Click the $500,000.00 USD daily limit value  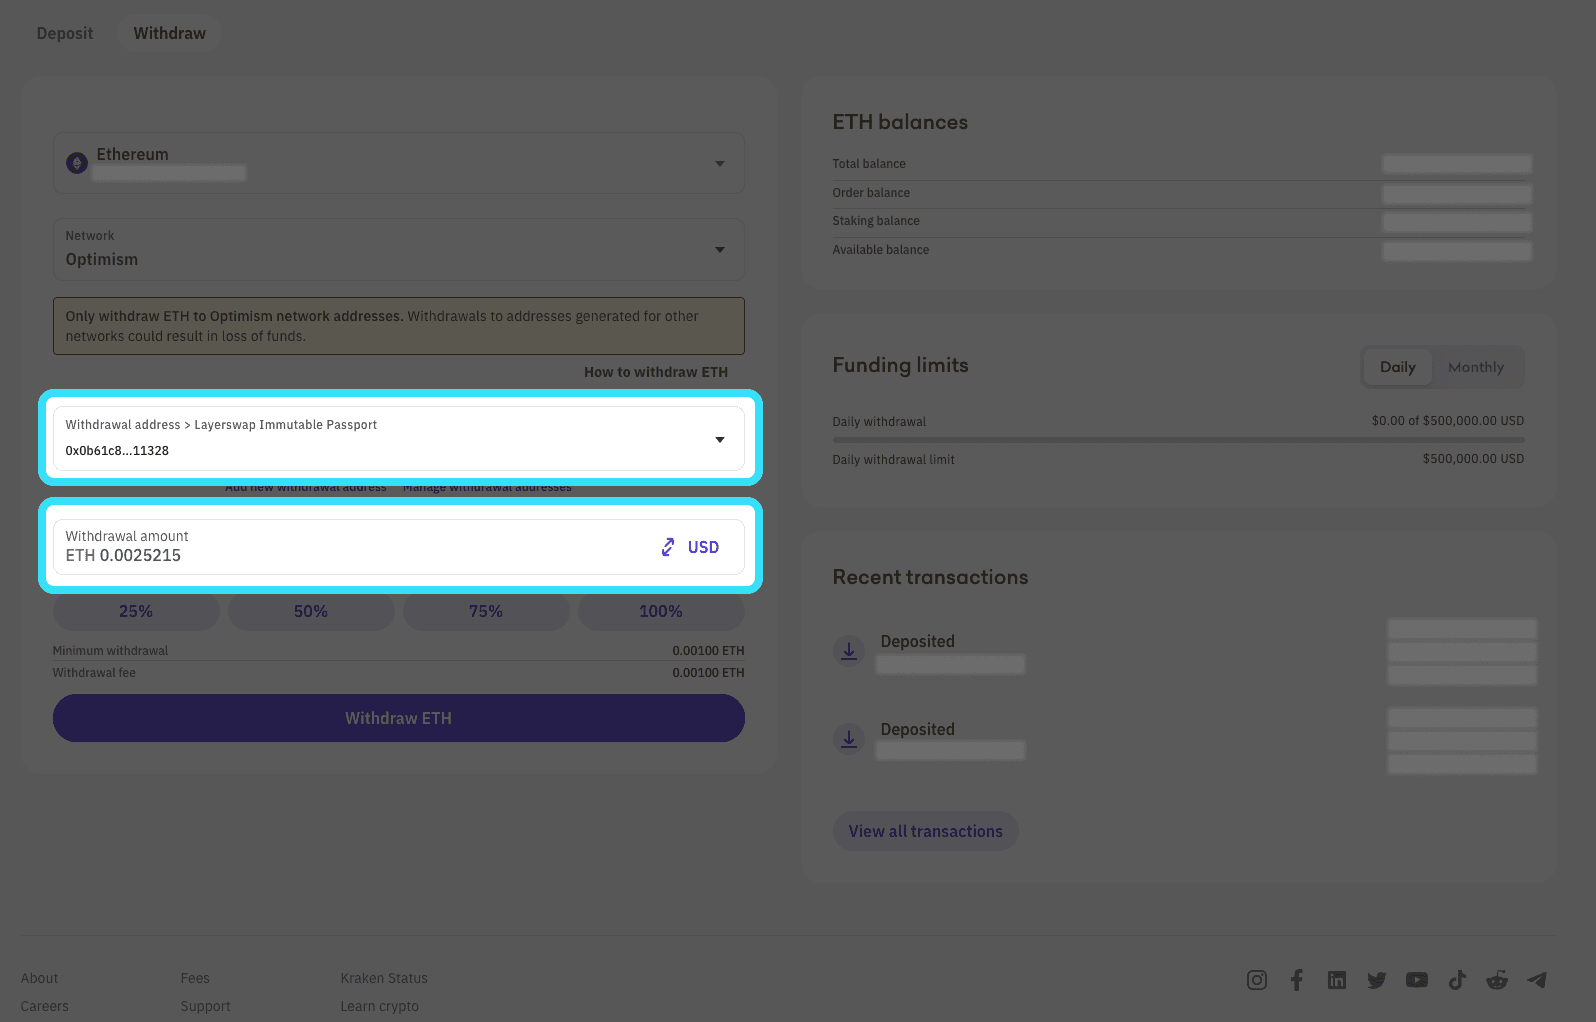[x=1474, y=459]
